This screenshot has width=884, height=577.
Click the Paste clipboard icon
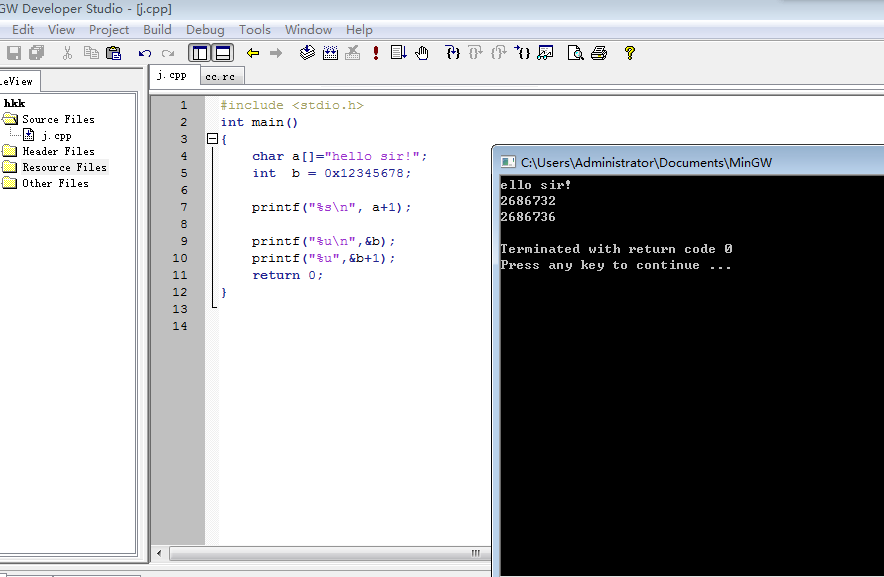pyautogui.click(x=113, y=53)
